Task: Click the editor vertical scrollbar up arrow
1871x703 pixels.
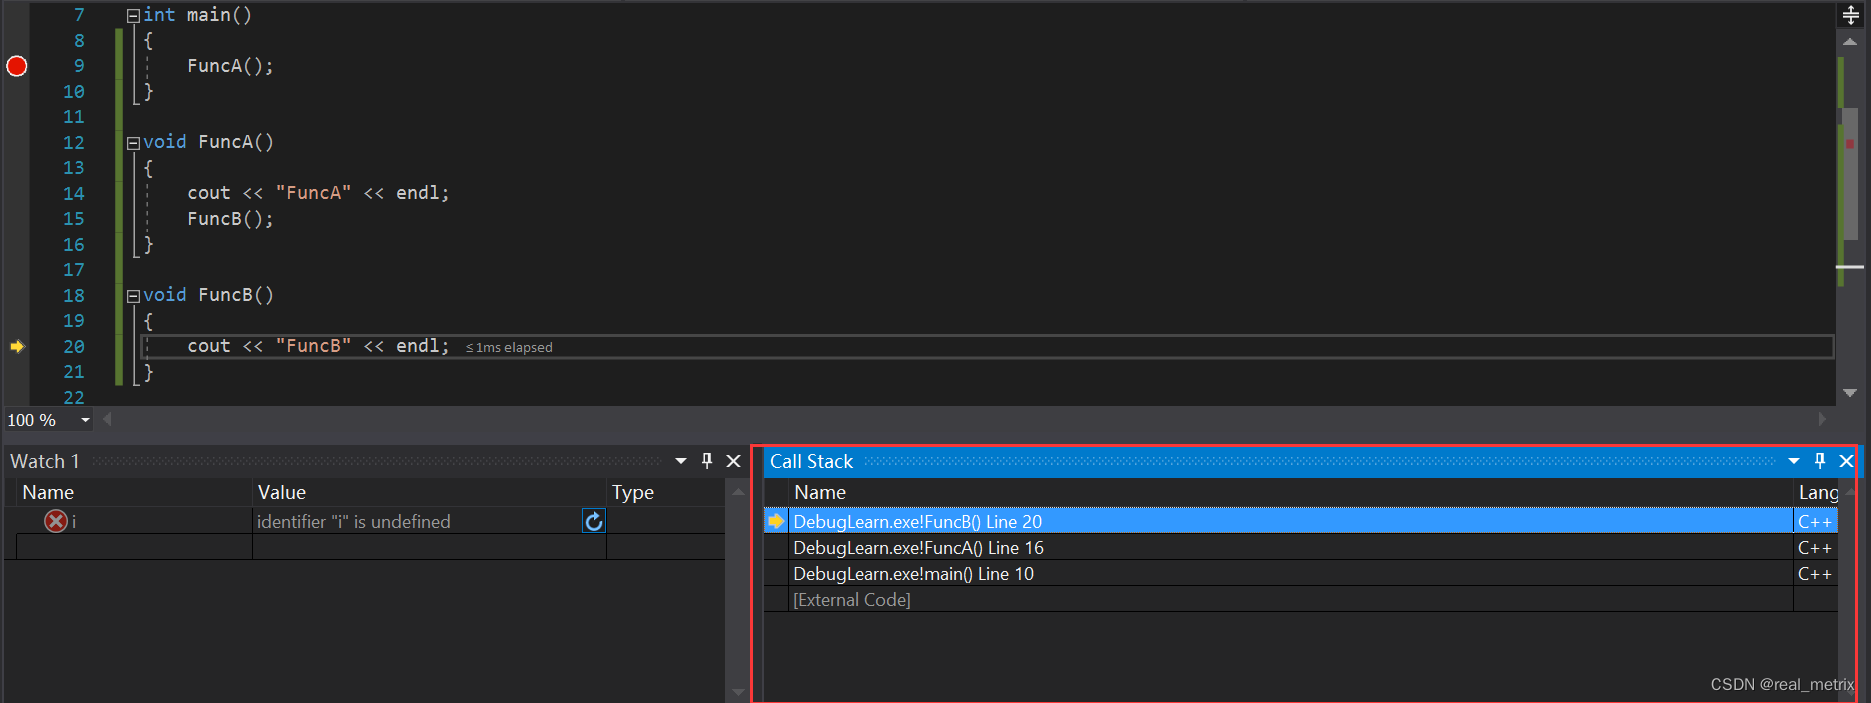Action: coord(1850,42)
